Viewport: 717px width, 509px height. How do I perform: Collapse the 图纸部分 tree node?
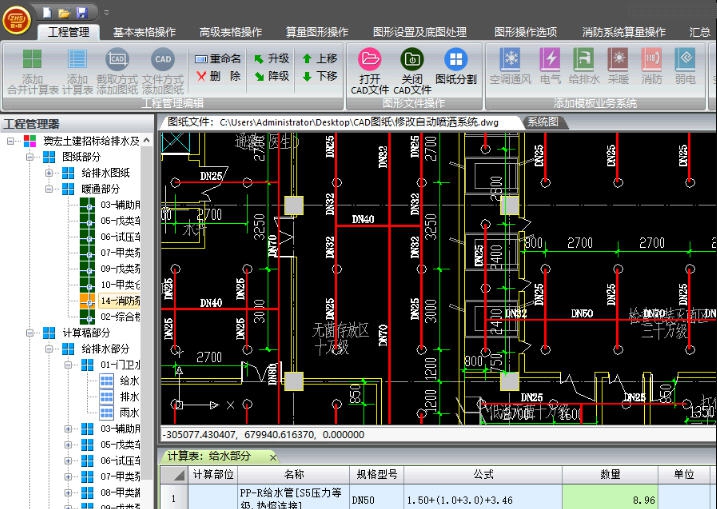(x=32, y=157)
